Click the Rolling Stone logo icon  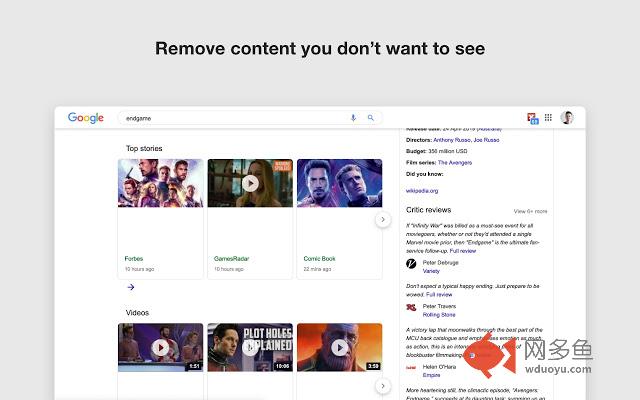tap(411, 307)
